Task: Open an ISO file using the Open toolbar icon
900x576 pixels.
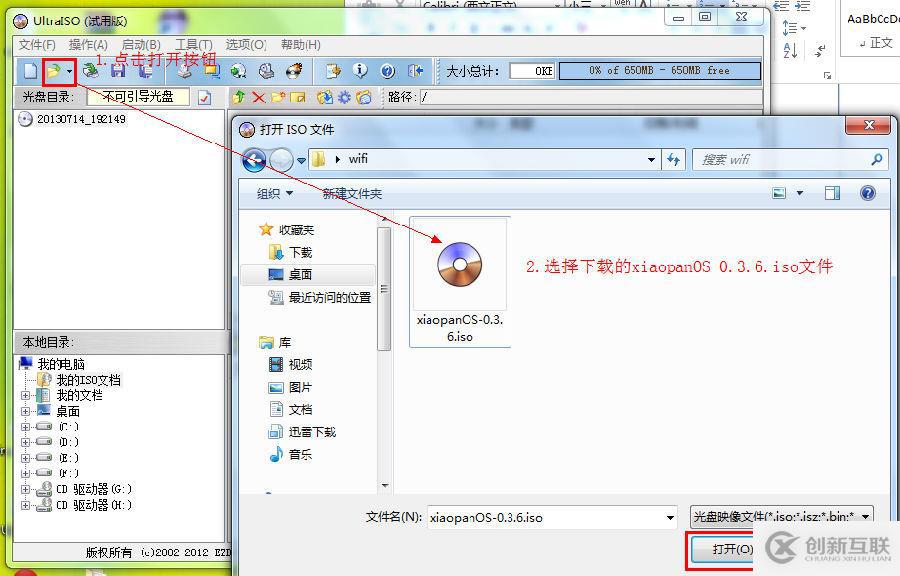Action: pyautogui.click(x=55, y=71)
